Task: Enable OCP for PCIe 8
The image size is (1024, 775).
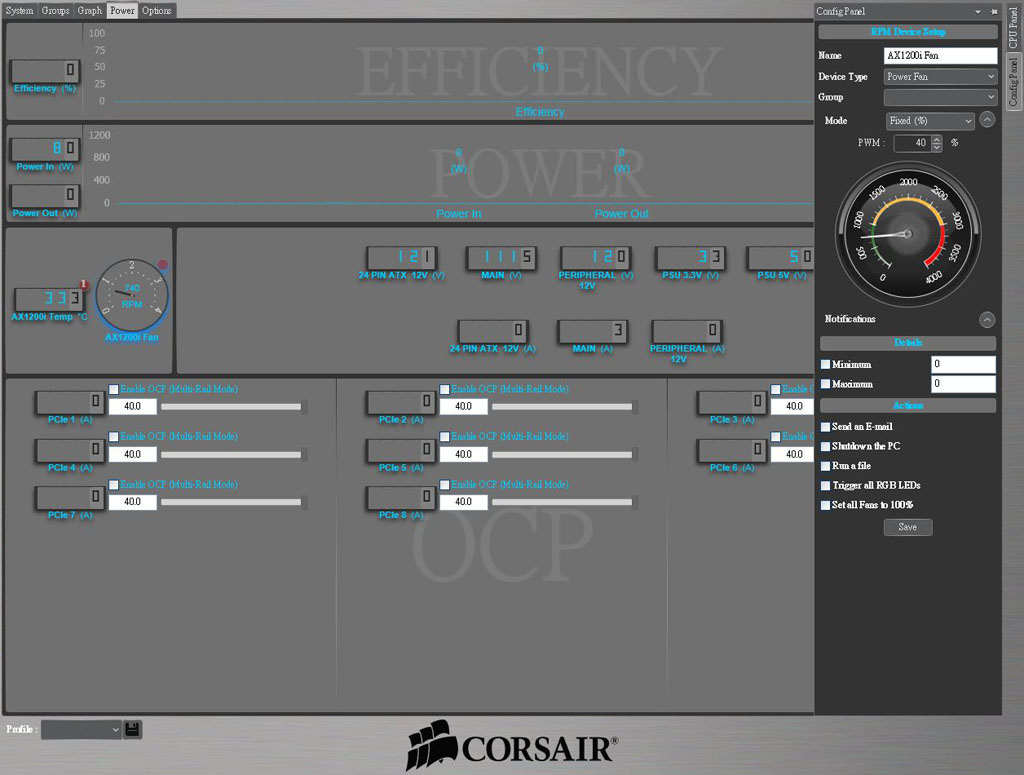Action: click(x=445, y=484)
